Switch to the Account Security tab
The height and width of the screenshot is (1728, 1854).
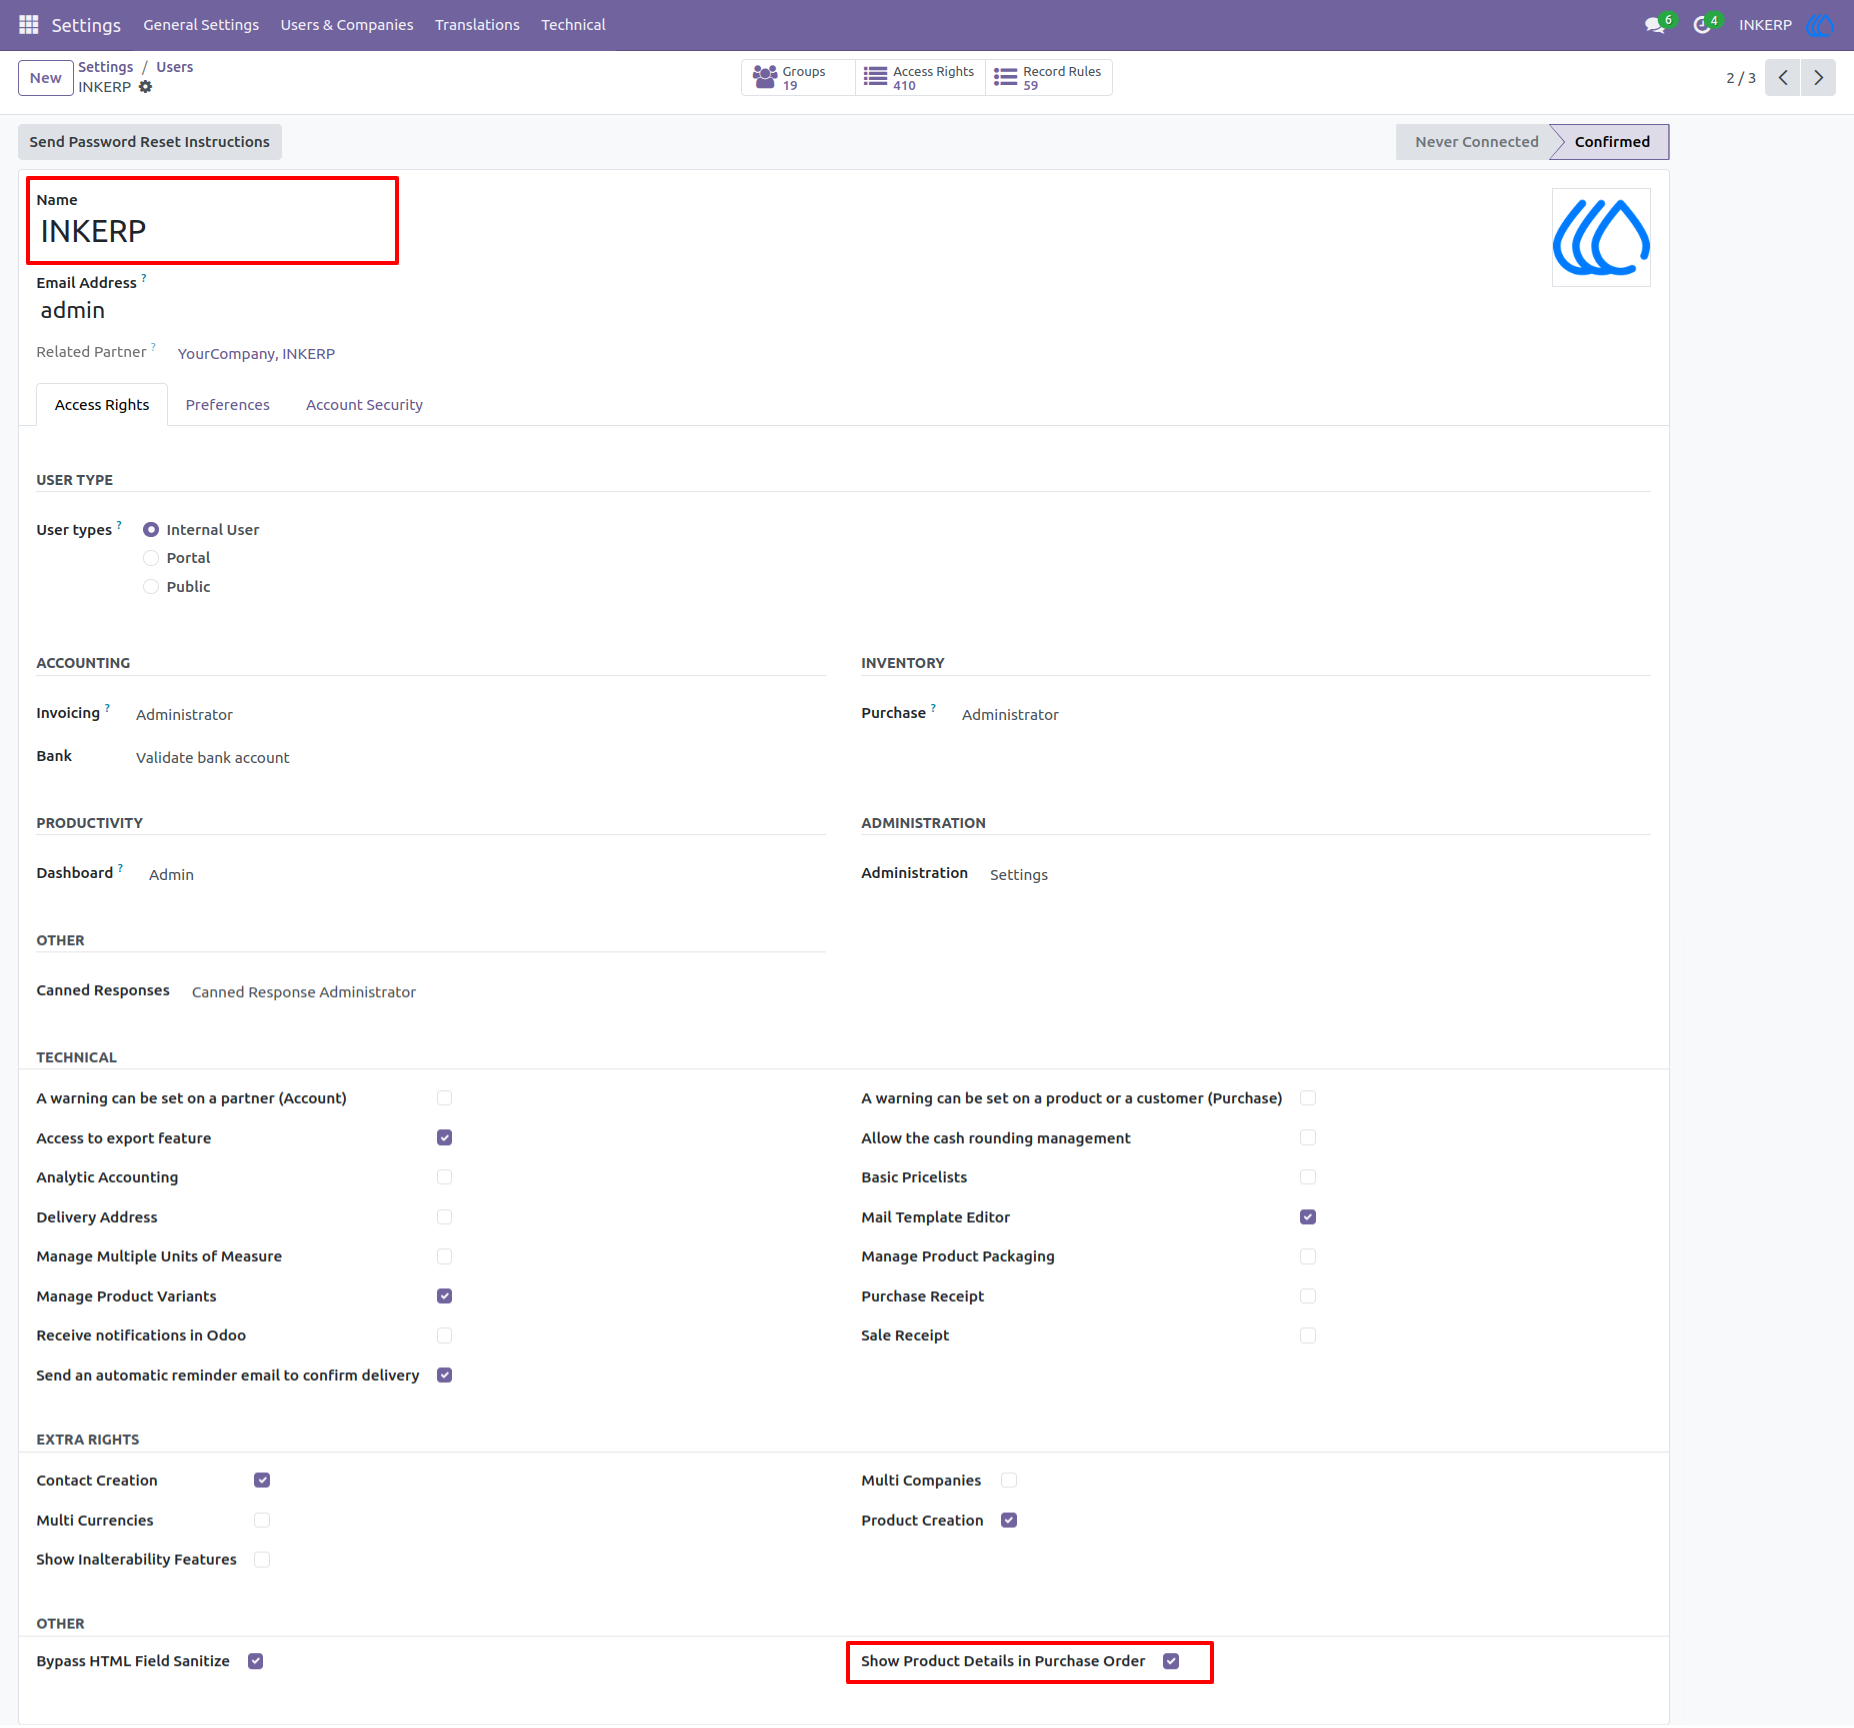[x=365, y=405]
